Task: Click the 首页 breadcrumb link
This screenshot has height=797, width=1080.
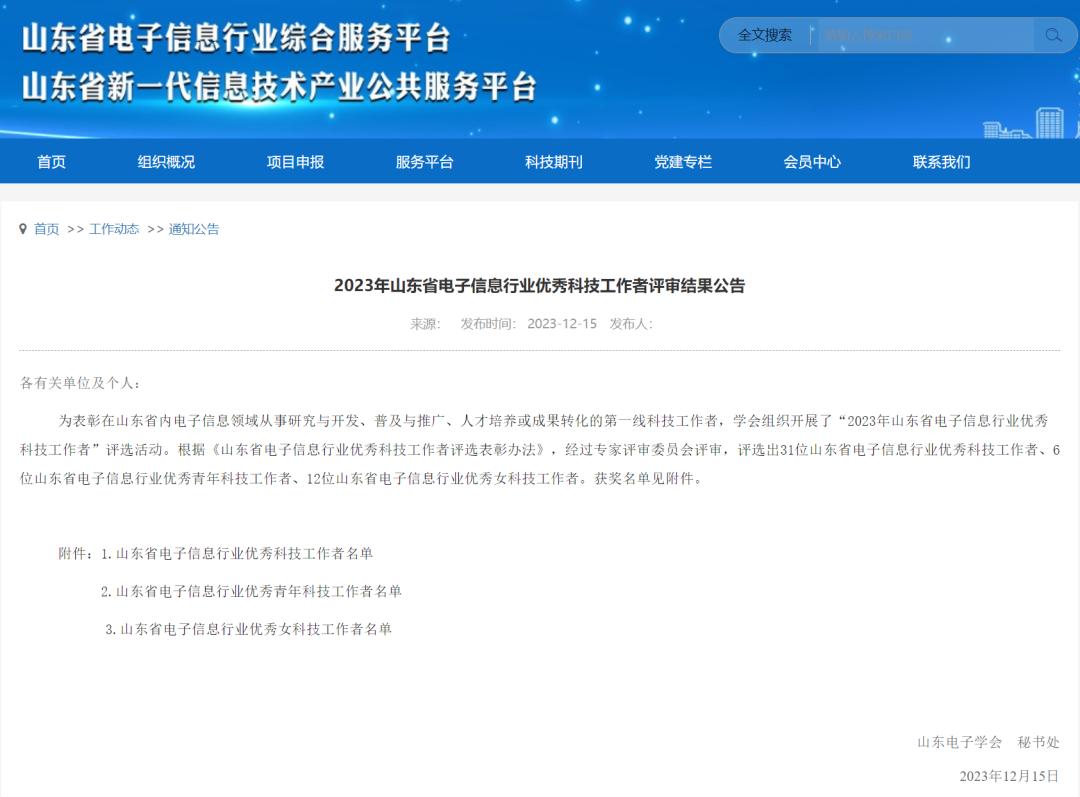Action: point(47,229)
